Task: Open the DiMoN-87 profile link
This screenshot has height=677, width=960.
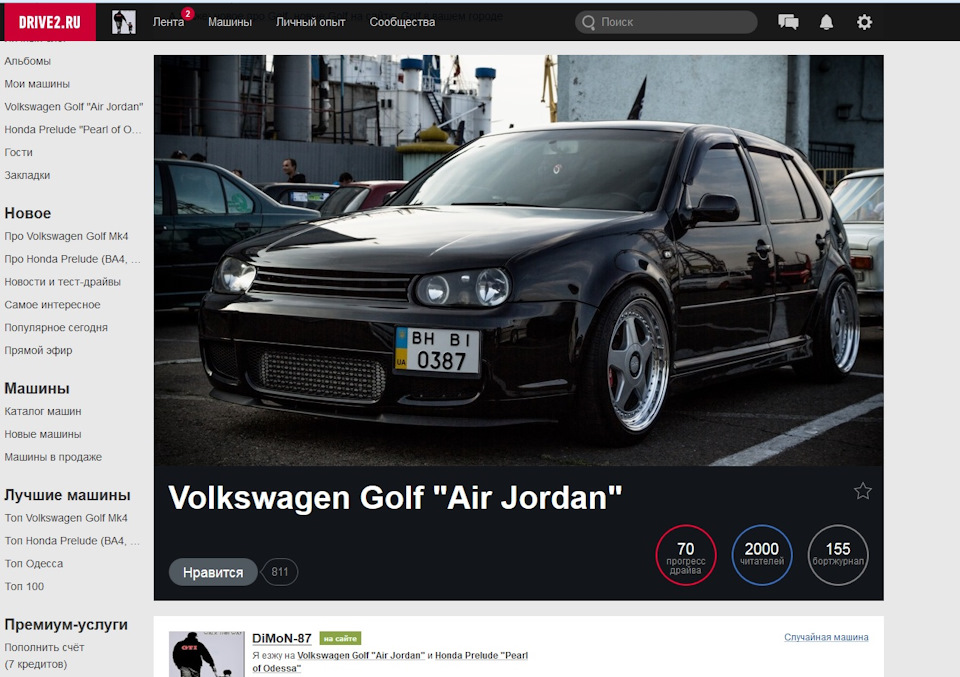Action: (x=282, y=638)
